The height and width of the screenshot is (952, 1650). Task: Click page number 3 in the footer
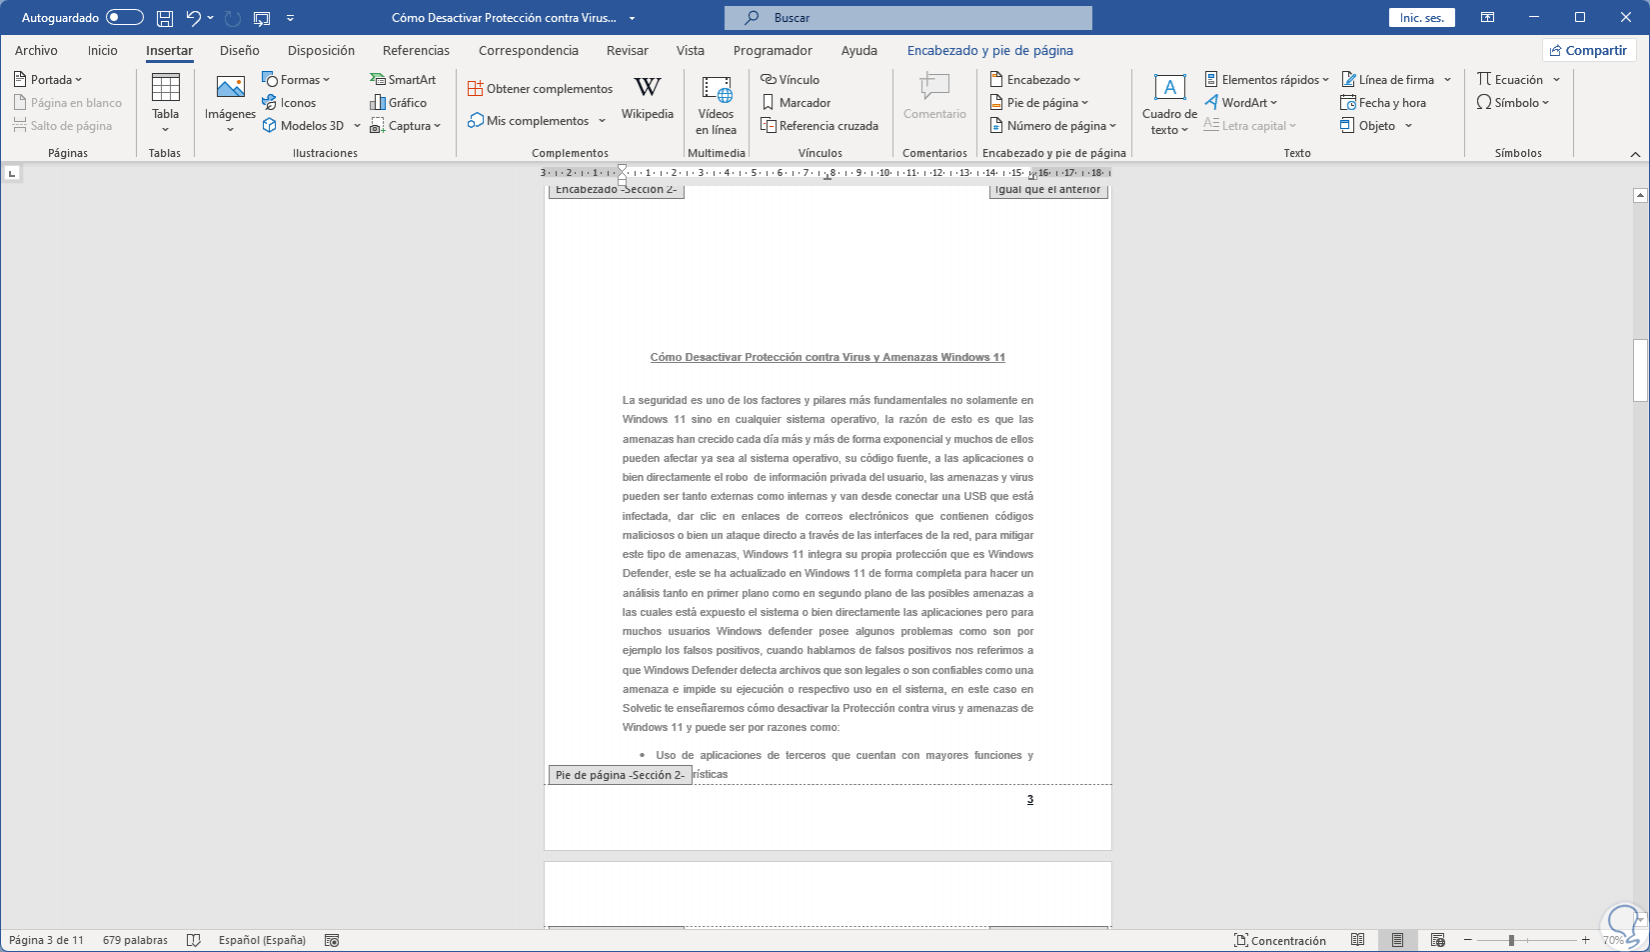click(x=1030, y=799)
